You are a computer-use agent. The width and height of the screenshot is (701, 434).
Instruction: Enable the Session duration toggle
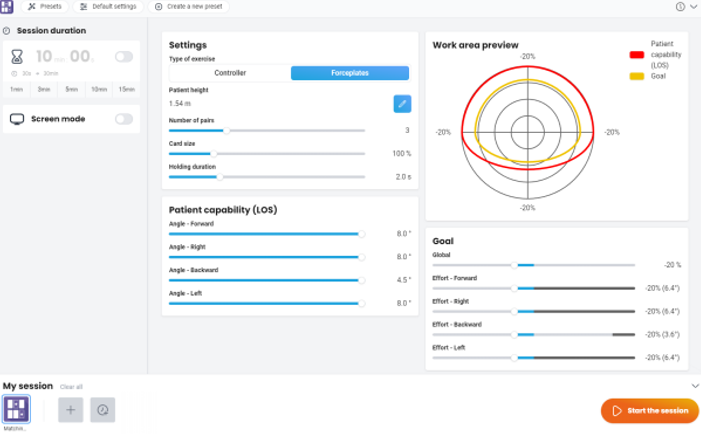[124, 57]
